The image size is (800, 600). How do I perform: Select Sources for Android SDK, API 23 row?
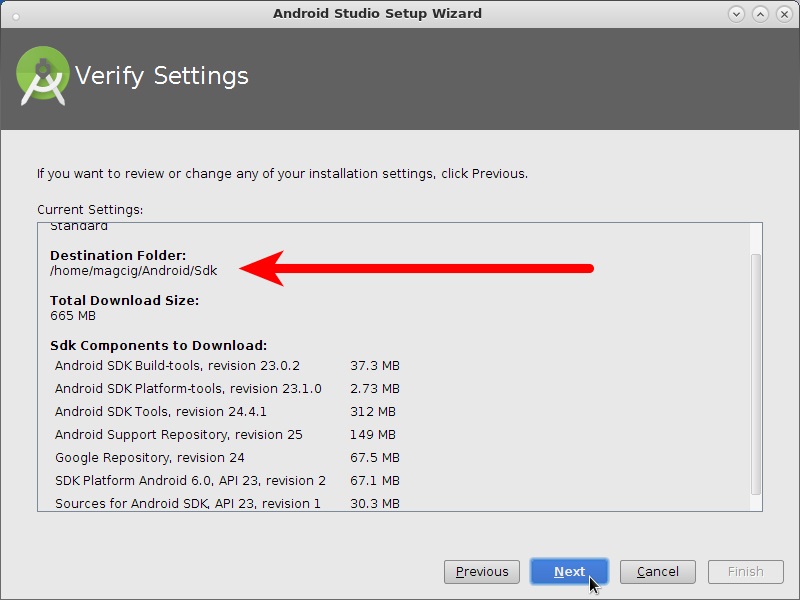[228, 504]
